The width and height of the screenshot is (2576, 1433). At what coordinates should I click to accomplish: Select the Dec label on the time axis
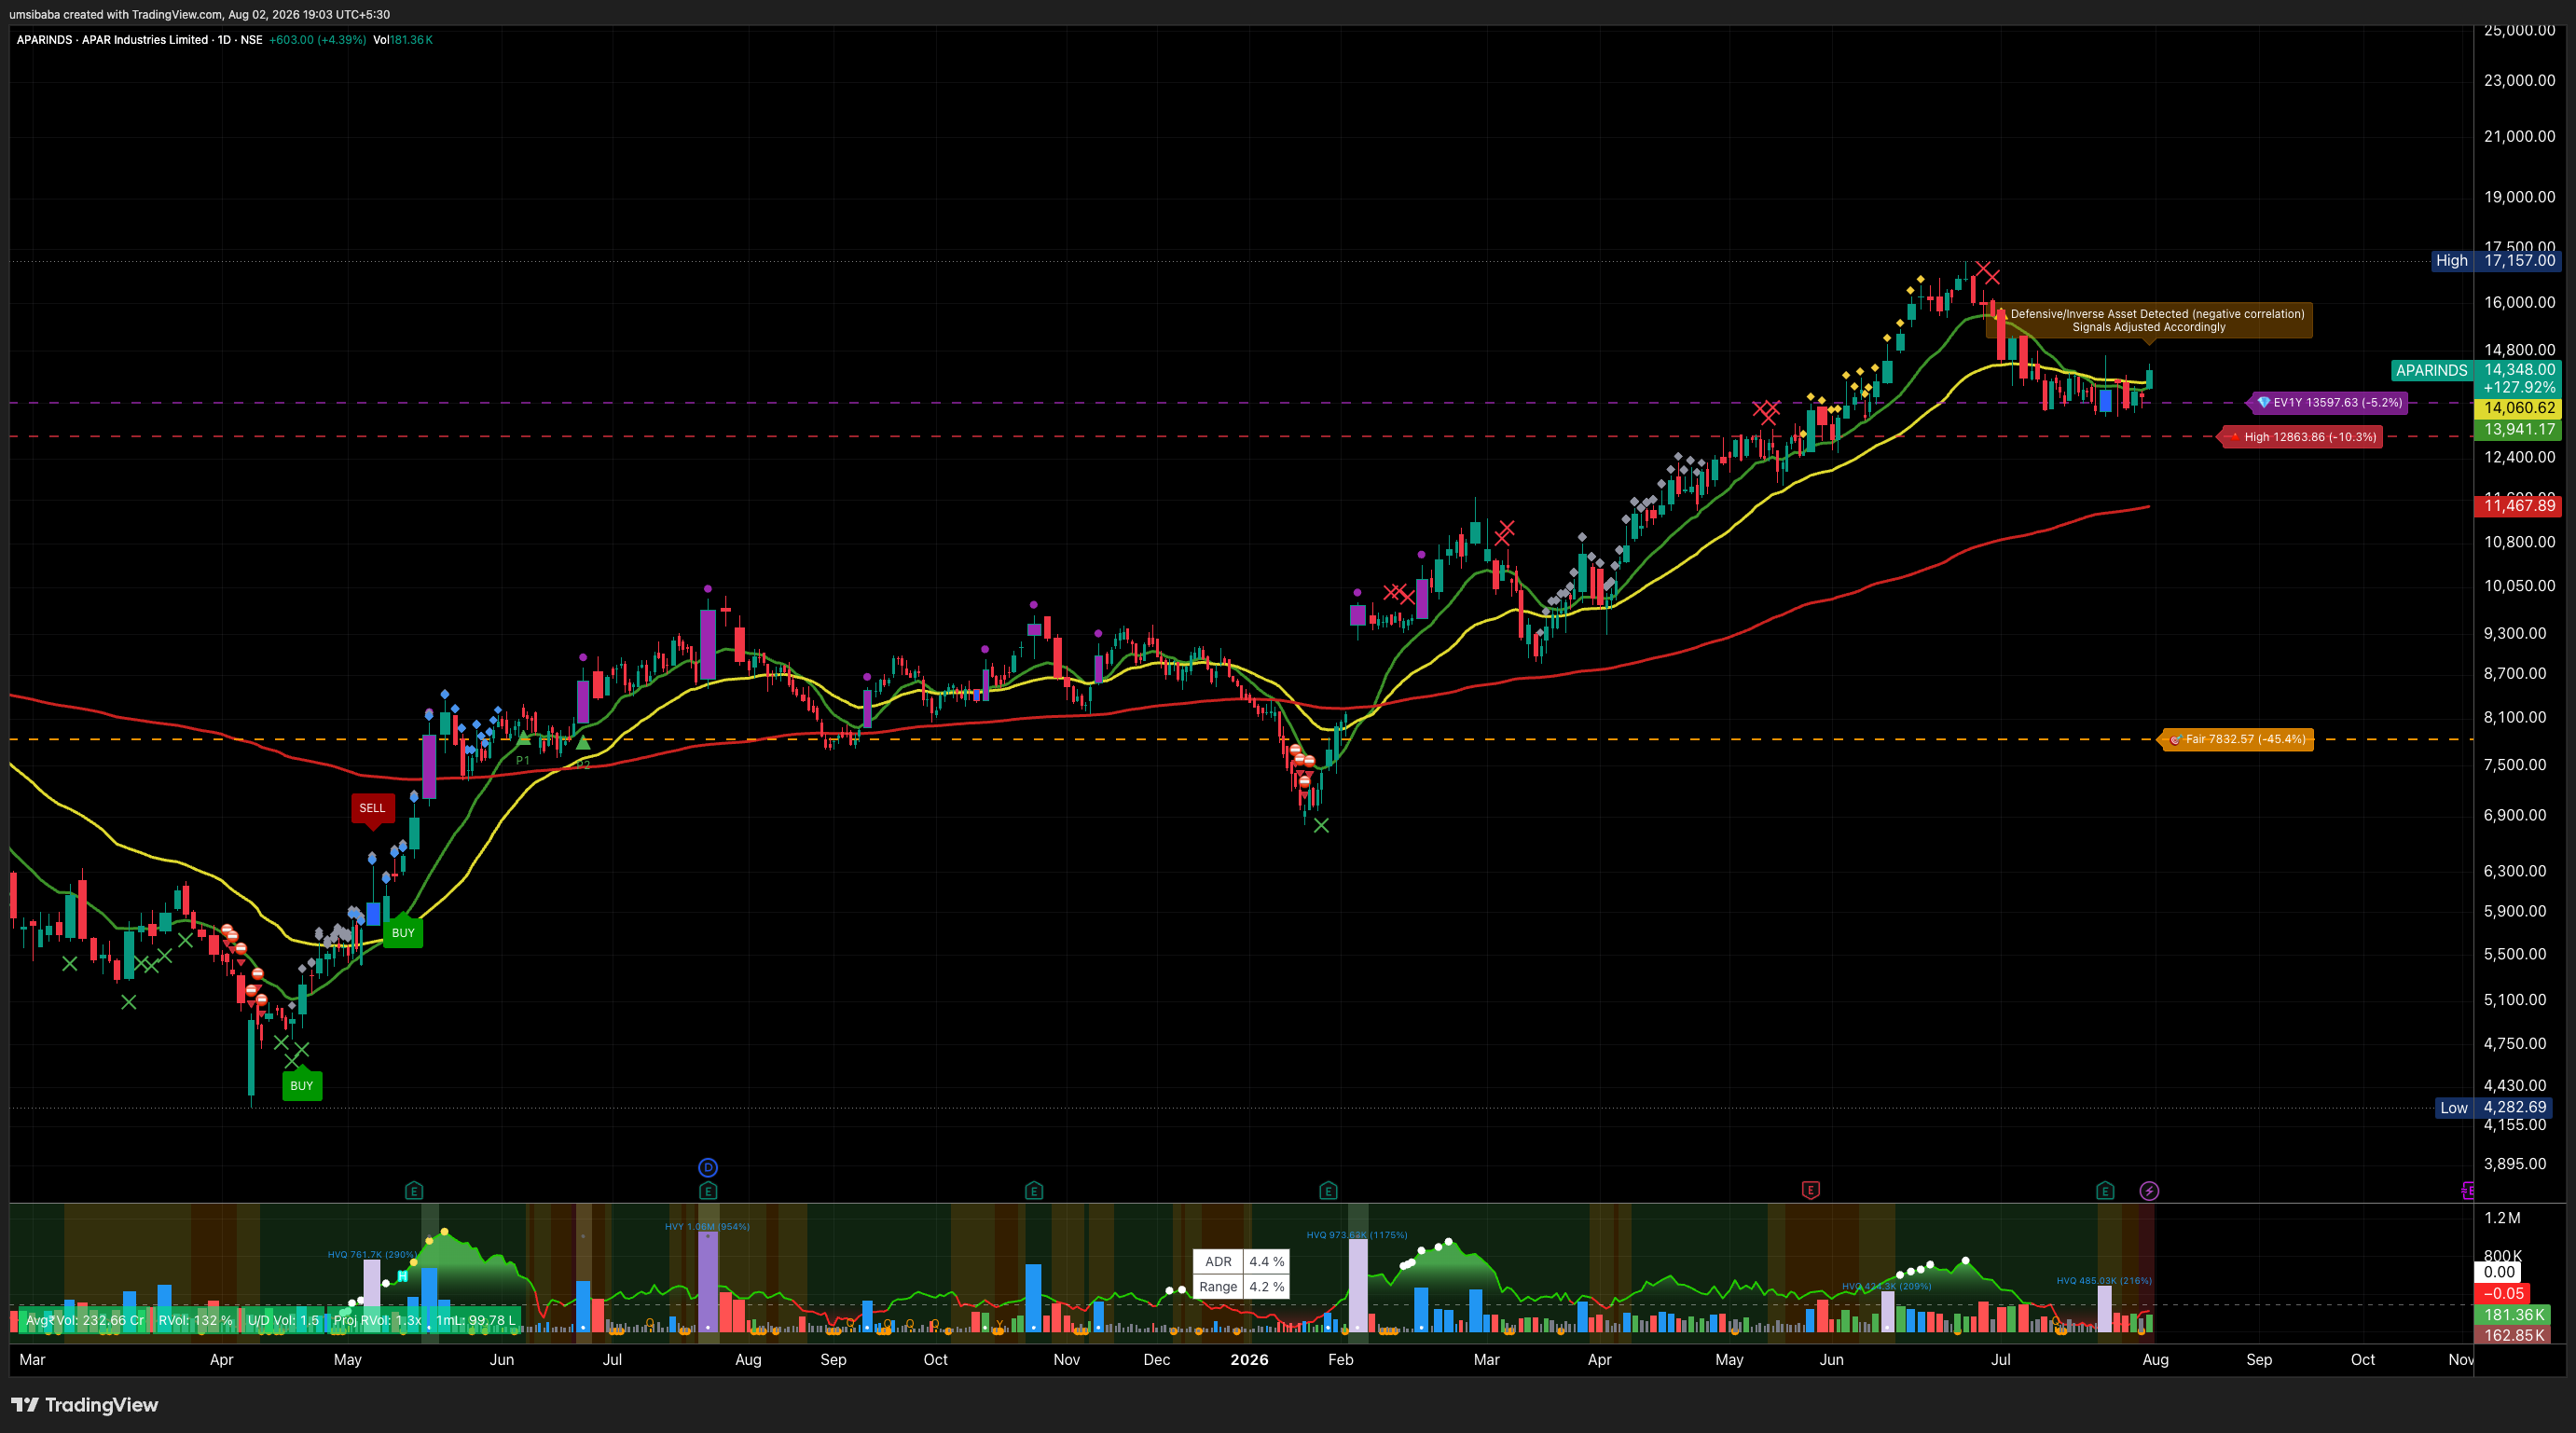pos(1157,1360)
